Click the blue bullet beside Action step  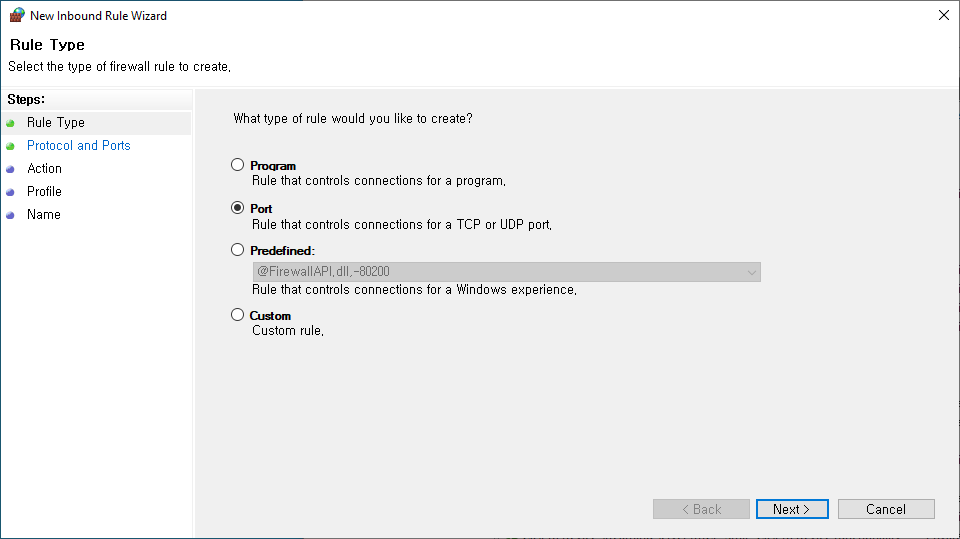click(x=11, y=169)
